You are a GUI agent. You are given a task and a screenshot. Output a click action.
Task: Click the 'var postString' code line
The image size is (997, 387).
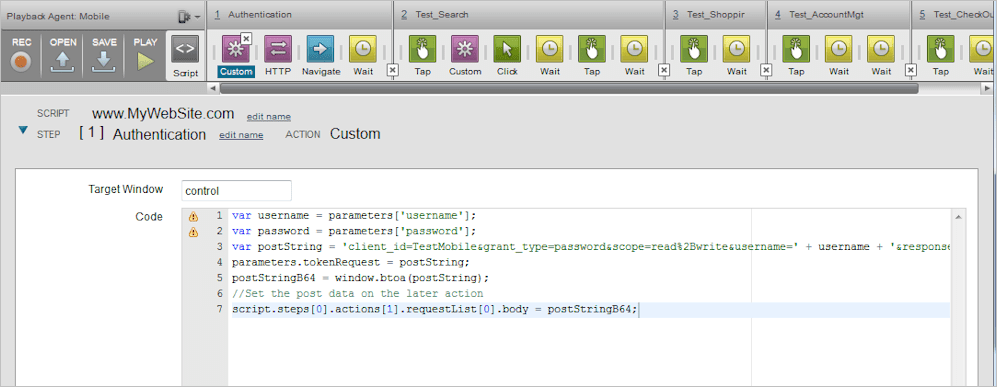coord(591,247)
